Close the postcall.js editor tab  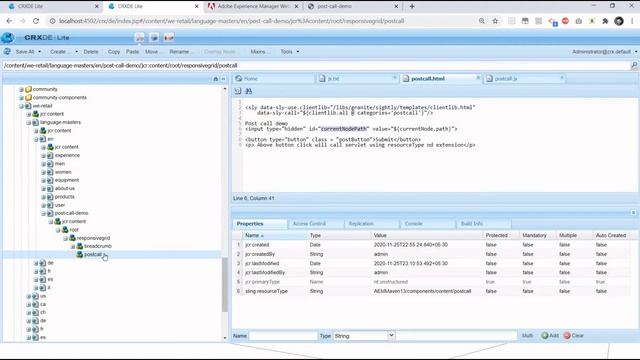(x=562, y=78)
